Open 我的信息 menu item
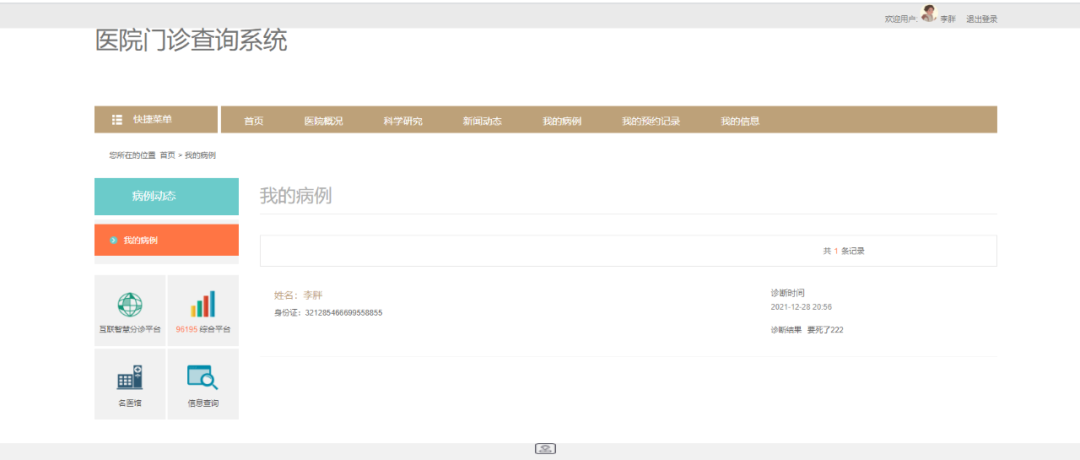This screenshot has height=460, width=1080. tap(740, 121)
